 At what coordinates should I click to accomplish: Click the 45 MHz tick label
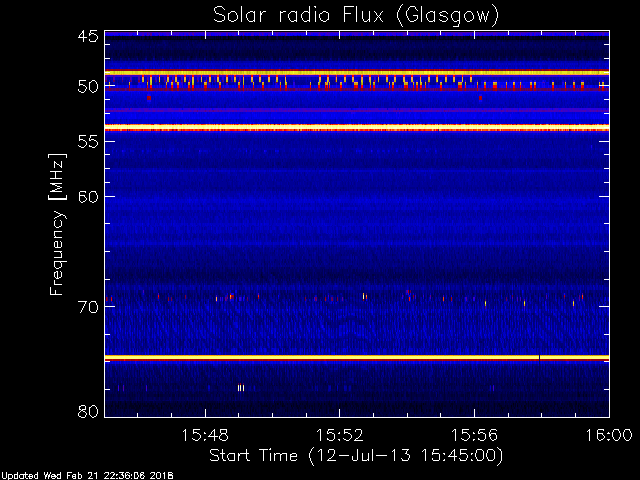pyautogui.click(x=88, y=36)
